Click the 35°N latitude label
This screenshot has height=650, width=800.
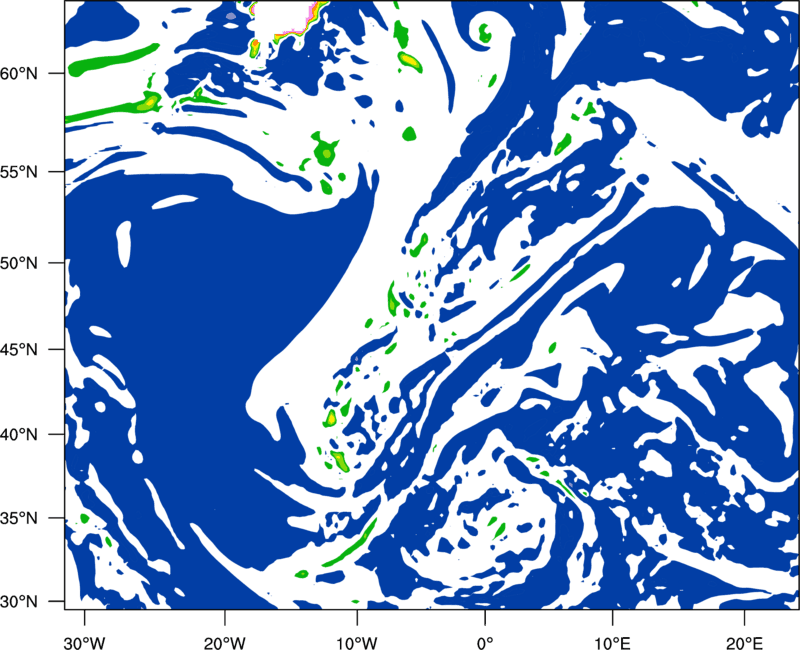19,518
